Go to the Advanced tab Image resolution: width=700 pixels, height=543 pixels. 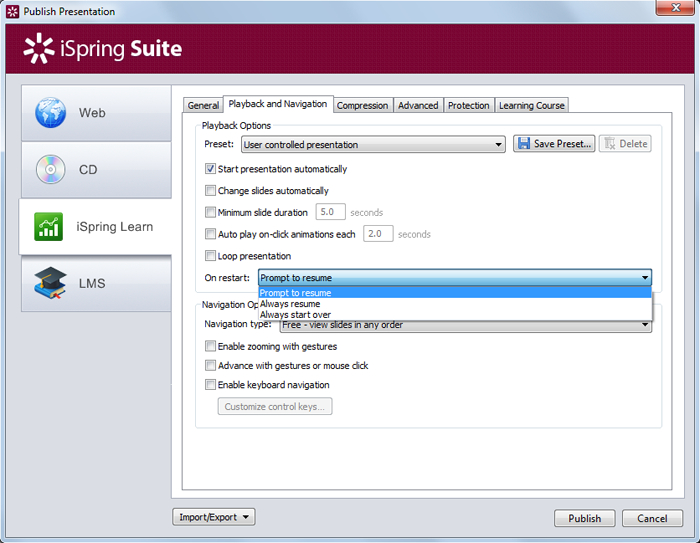click(x=418, y=105)
